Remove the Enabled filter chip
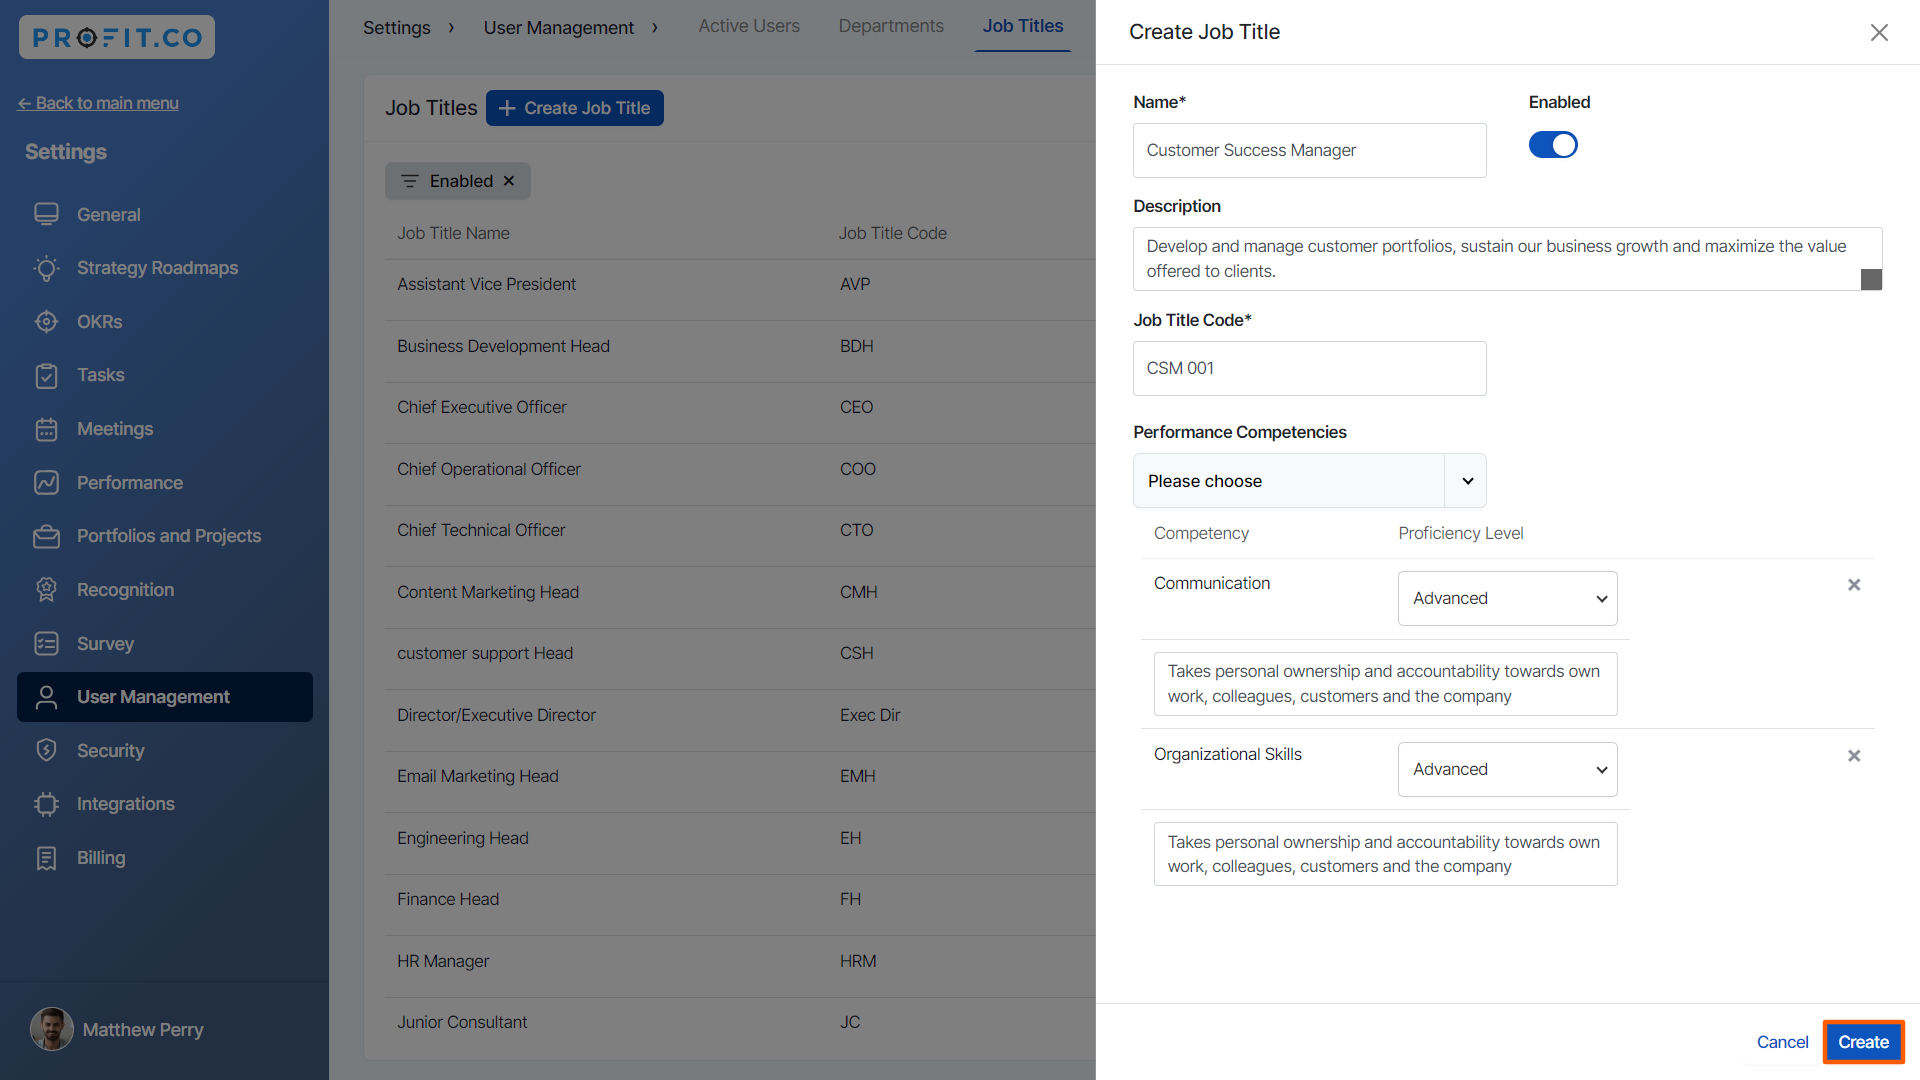 (x=509, y=181)
